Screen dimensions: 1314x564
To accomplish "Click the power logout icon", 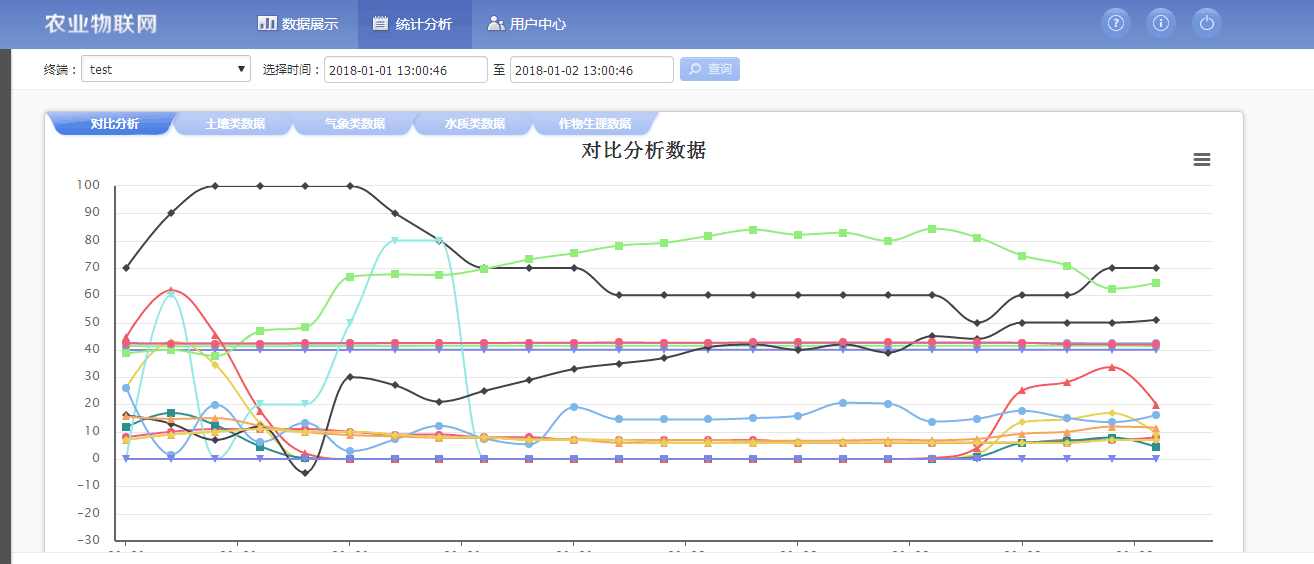I will pyautogui.click(x=1206, y=23).
